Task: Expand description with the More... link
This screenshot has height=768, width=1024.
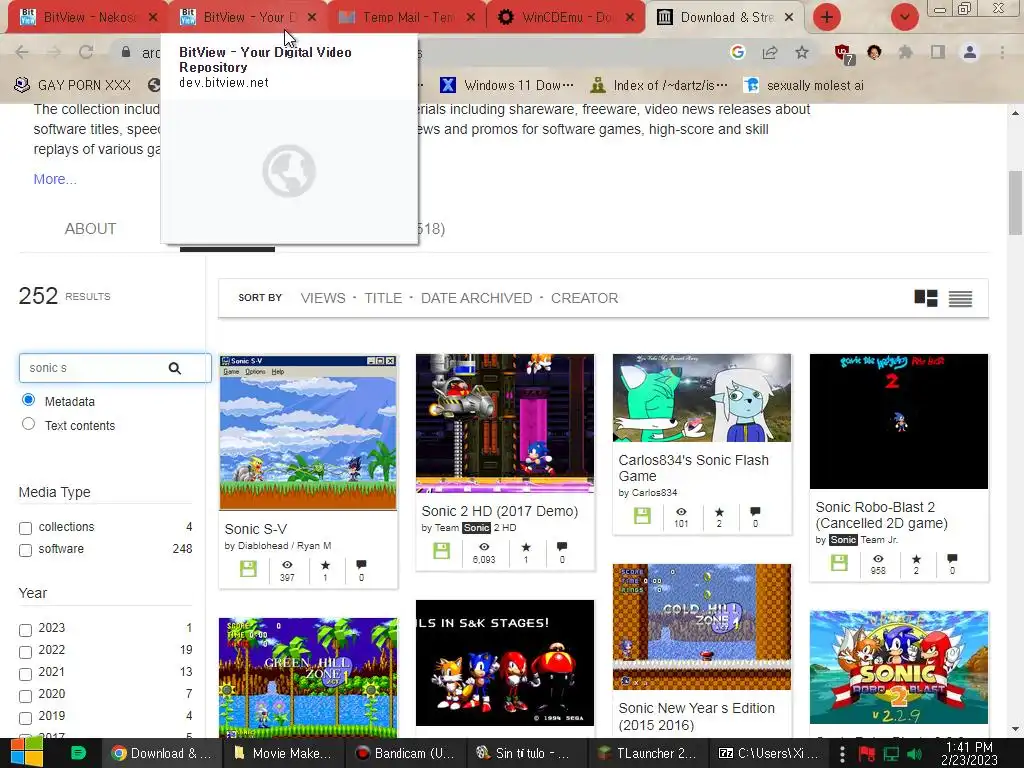Action: pos(55,179)
